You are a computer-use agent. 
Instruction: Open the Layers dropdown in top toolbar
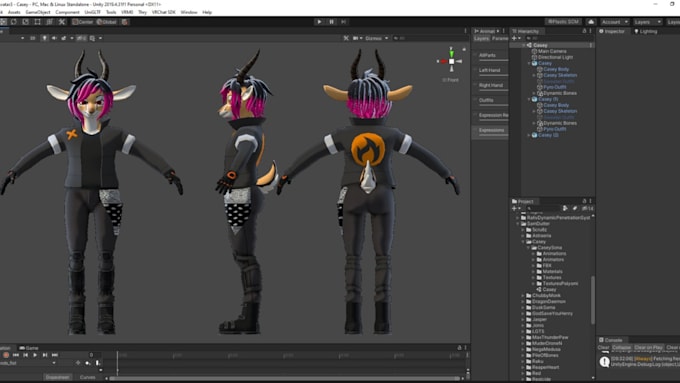click(x=647, y=22)
